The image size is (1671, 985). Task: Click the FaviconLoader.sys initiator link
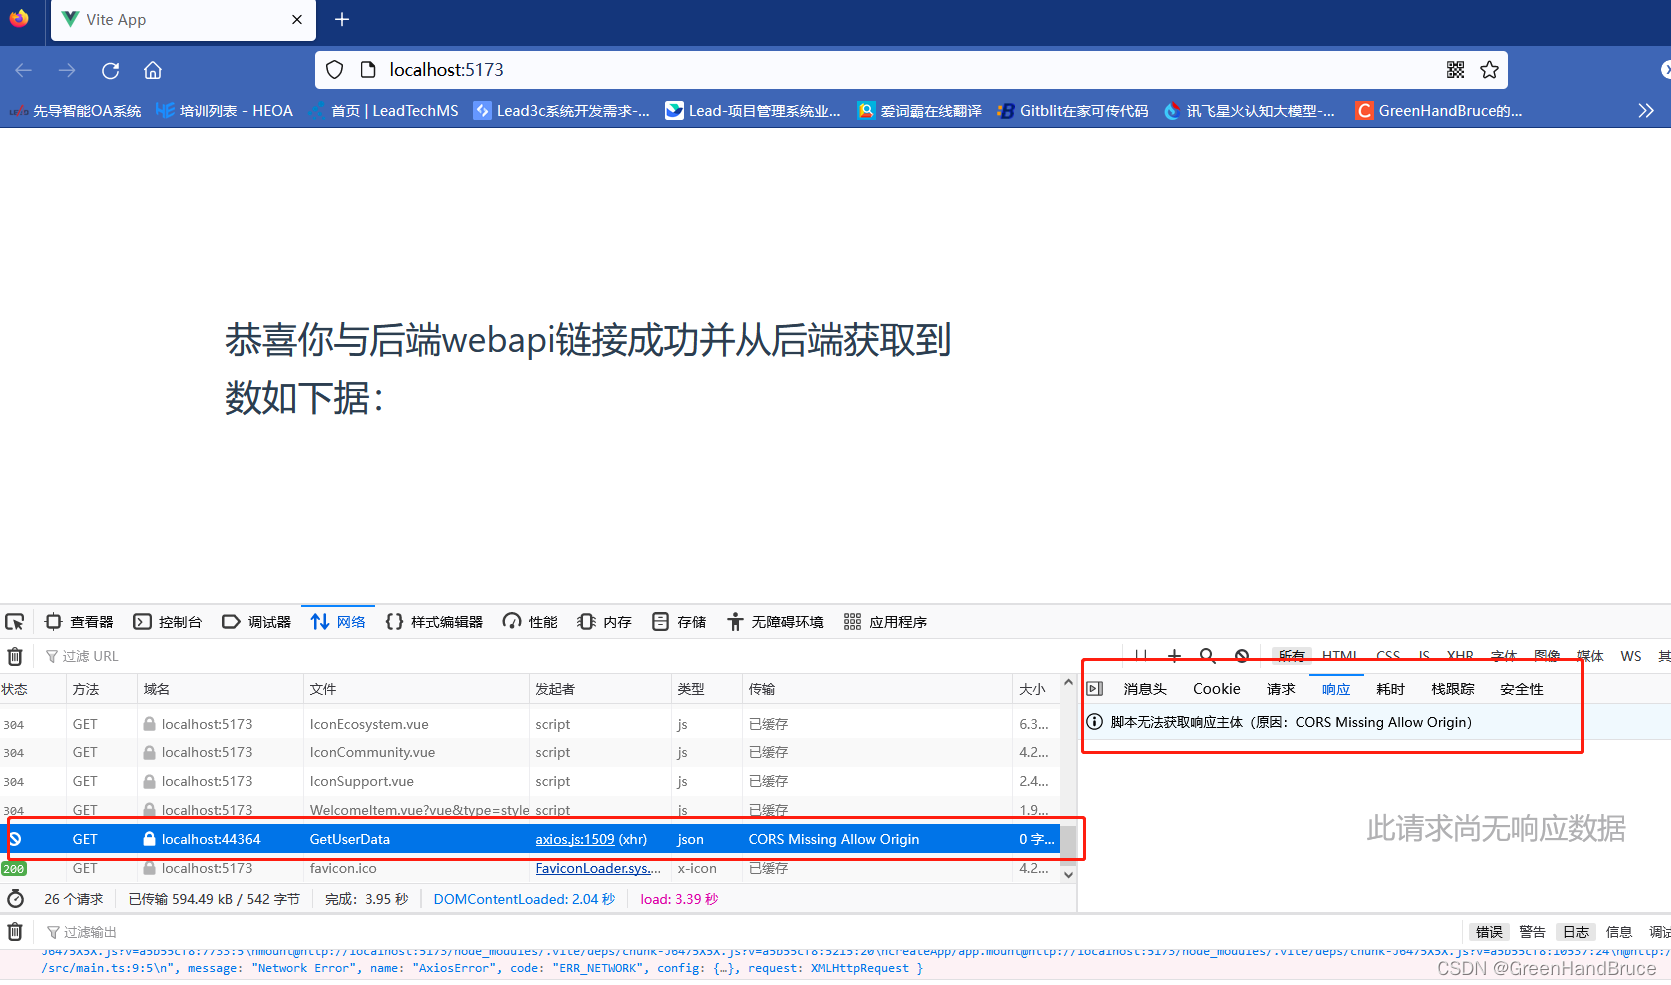pyautogui.click(x=598, y=868)
